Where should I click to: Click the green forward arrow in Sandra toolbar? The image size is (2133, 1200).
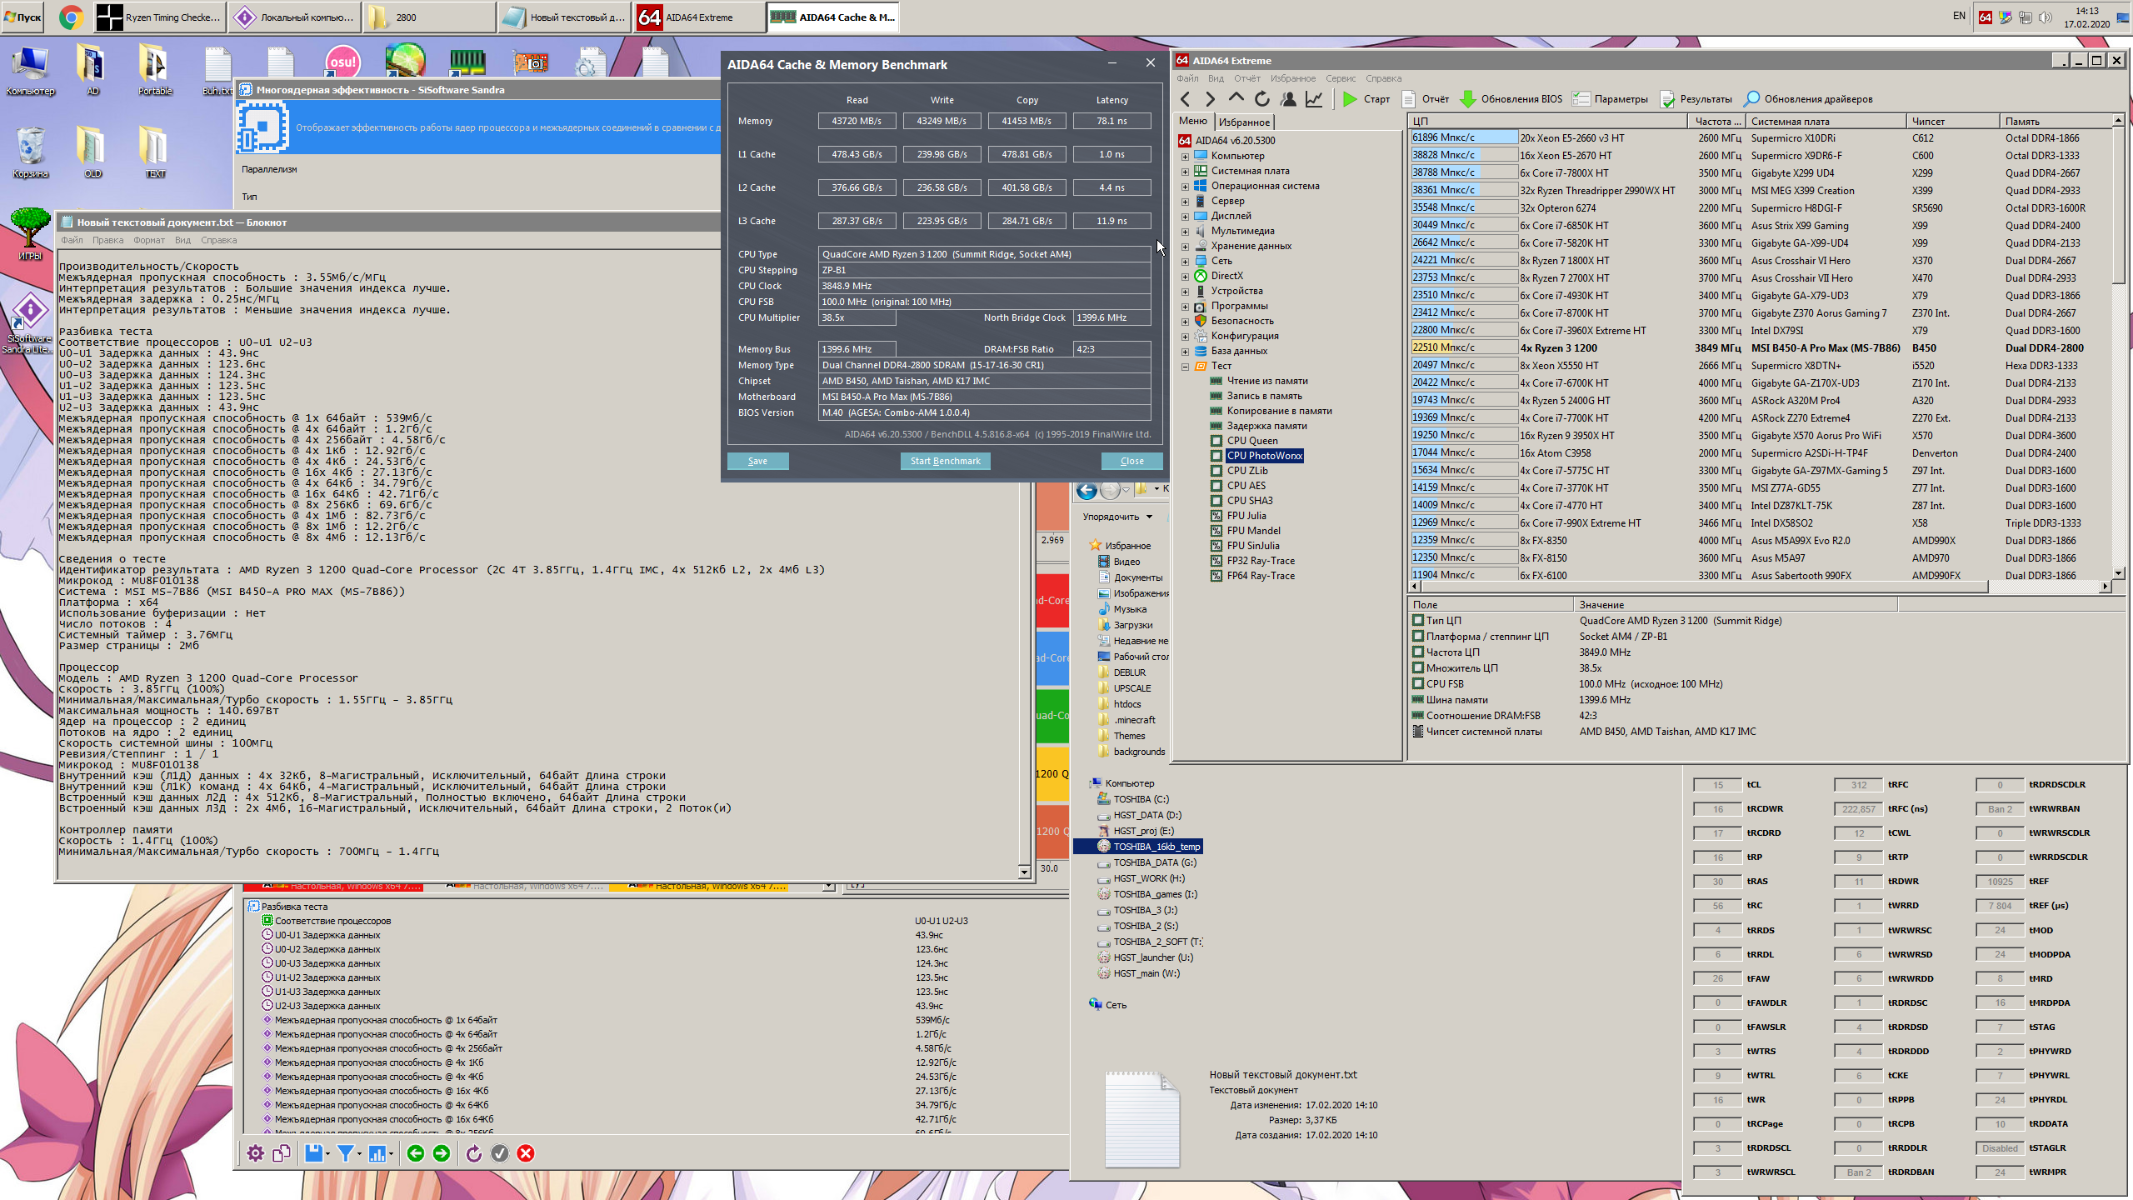coord(442,1153)
